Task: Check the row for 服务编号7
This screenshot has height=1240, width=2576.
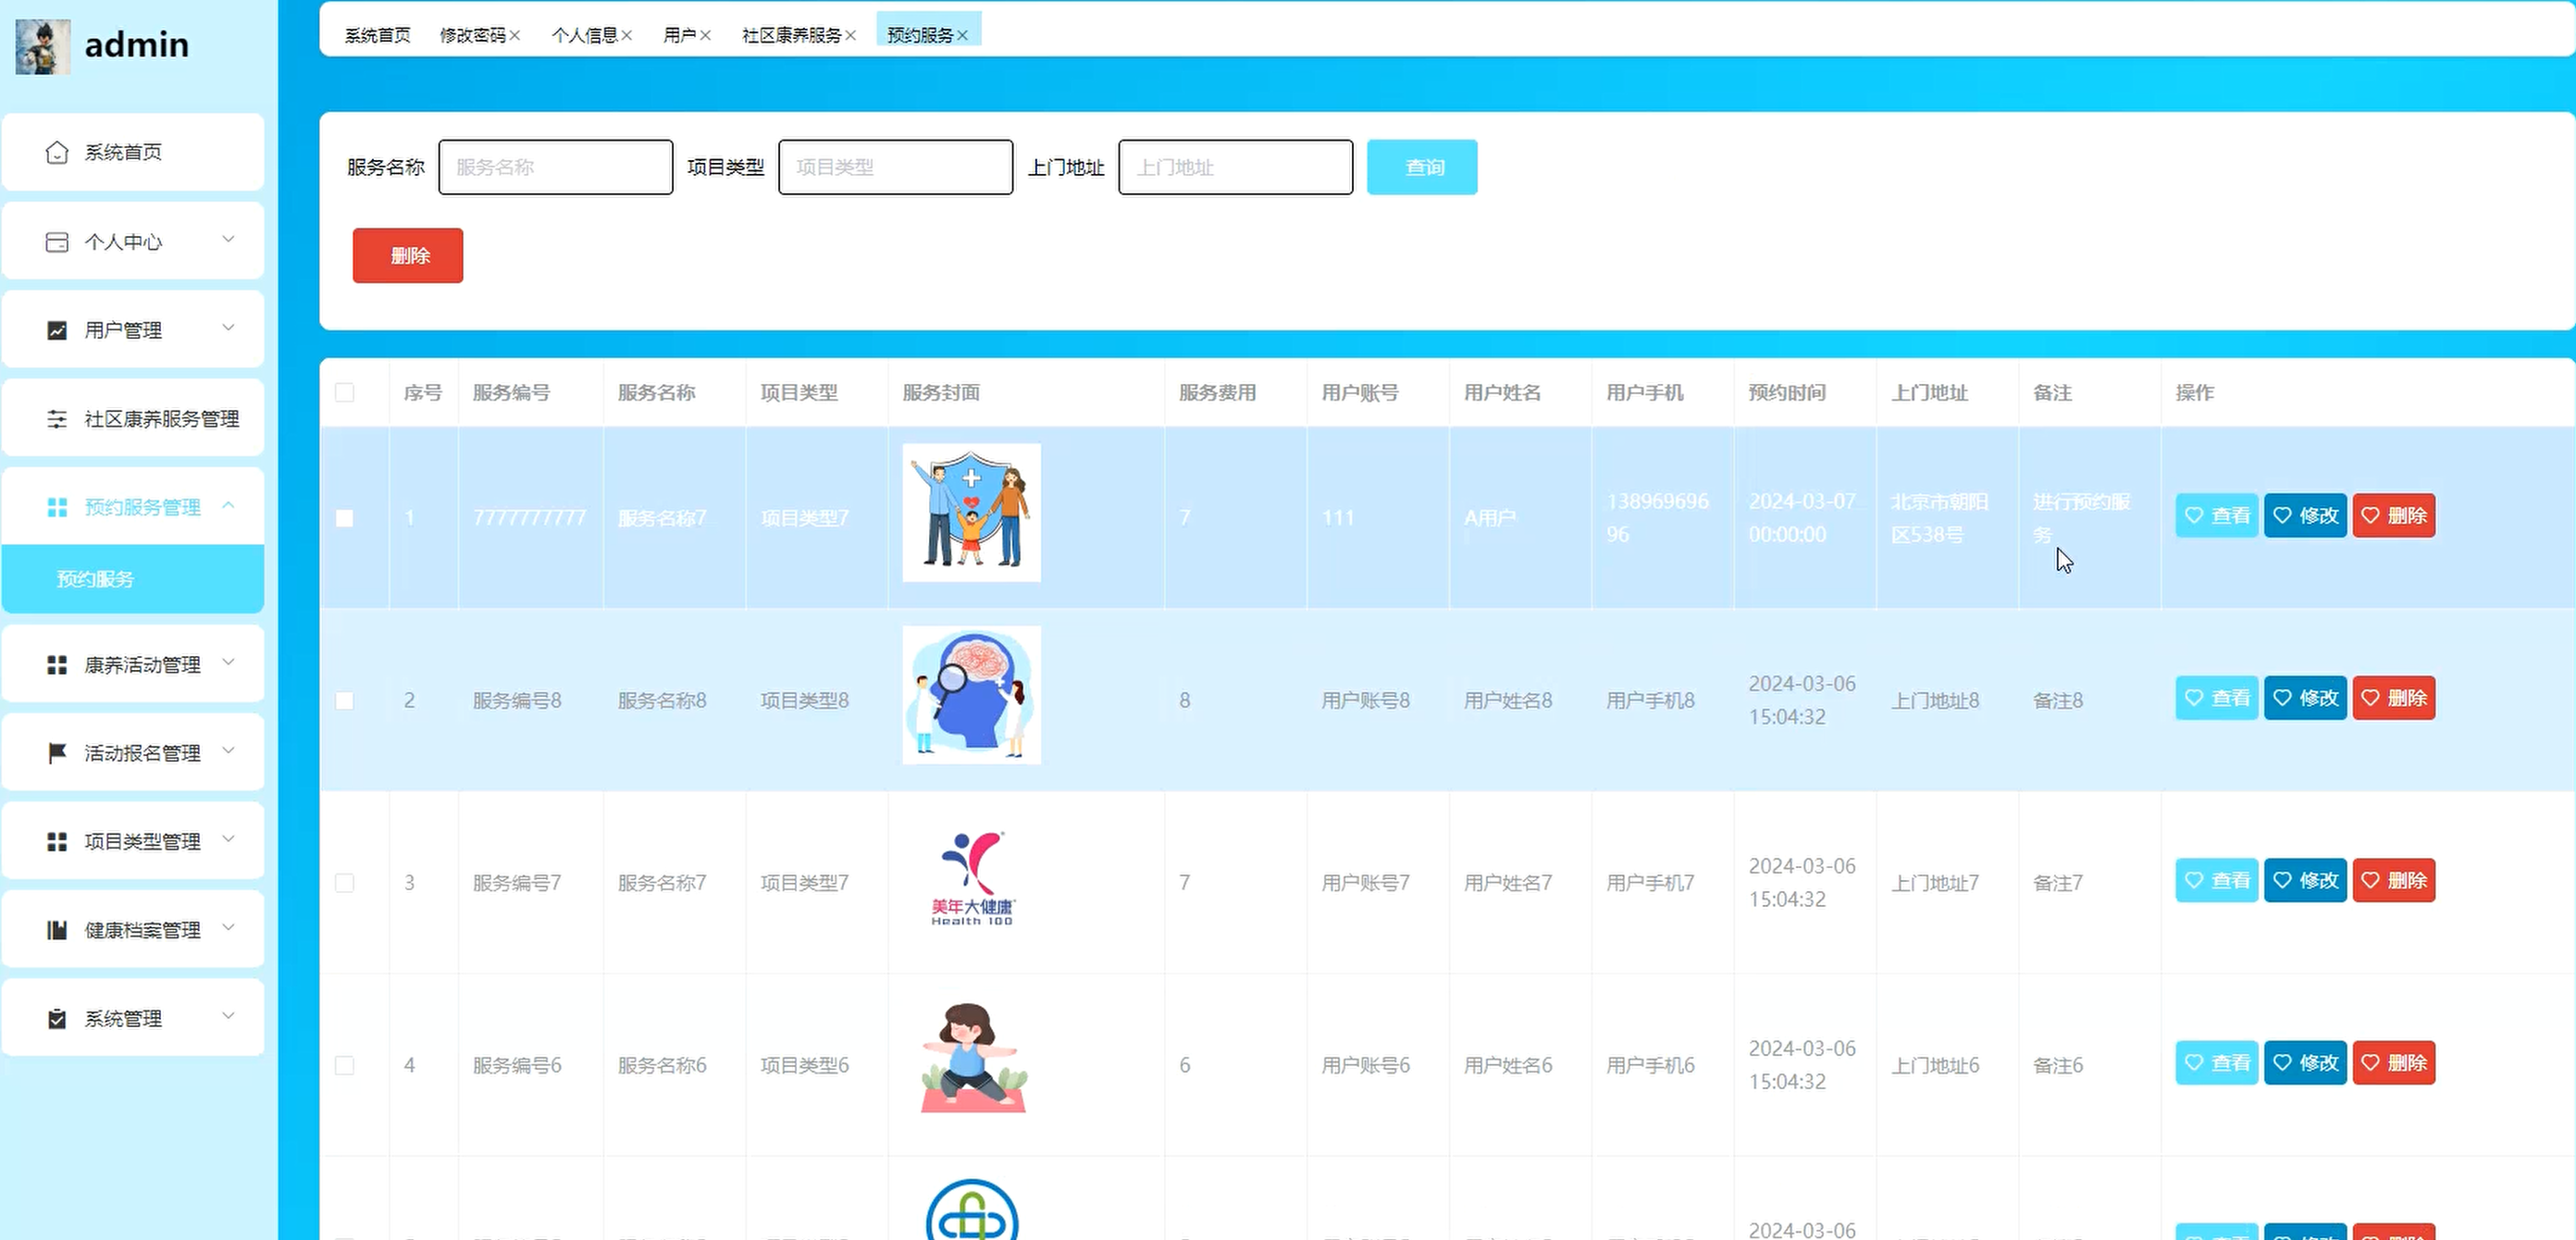Action: [x=345, y=882]
